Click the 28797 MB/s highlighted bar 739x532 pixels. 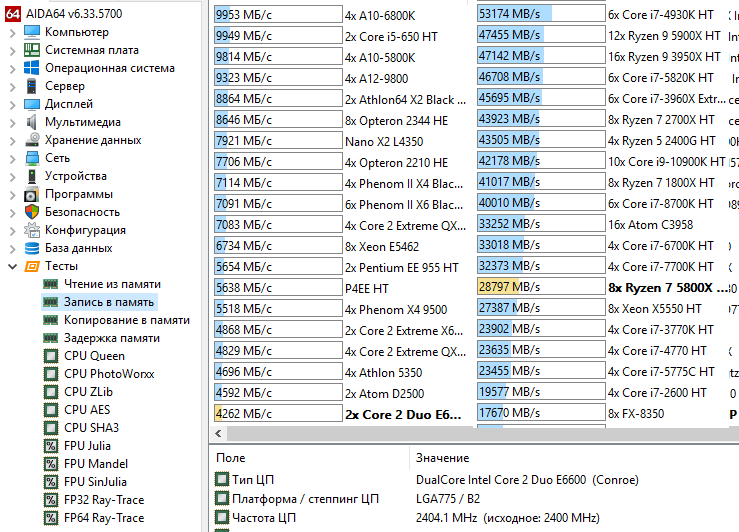click(541, 286)
